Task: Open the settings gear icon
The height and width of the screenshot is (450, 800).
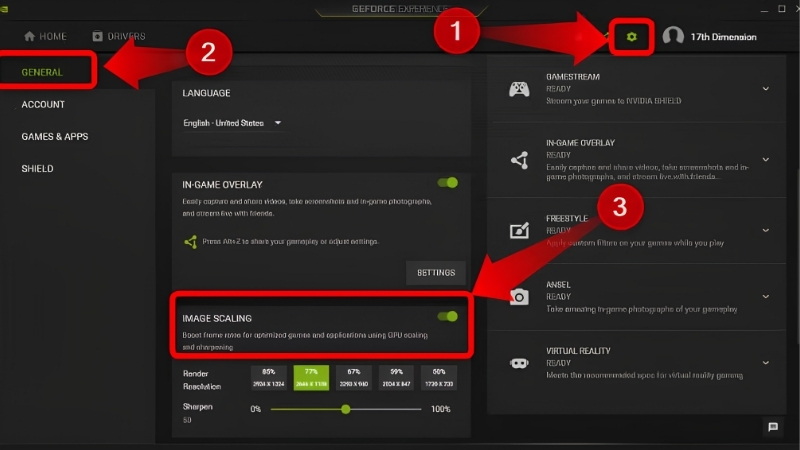Action: [632, 37]
